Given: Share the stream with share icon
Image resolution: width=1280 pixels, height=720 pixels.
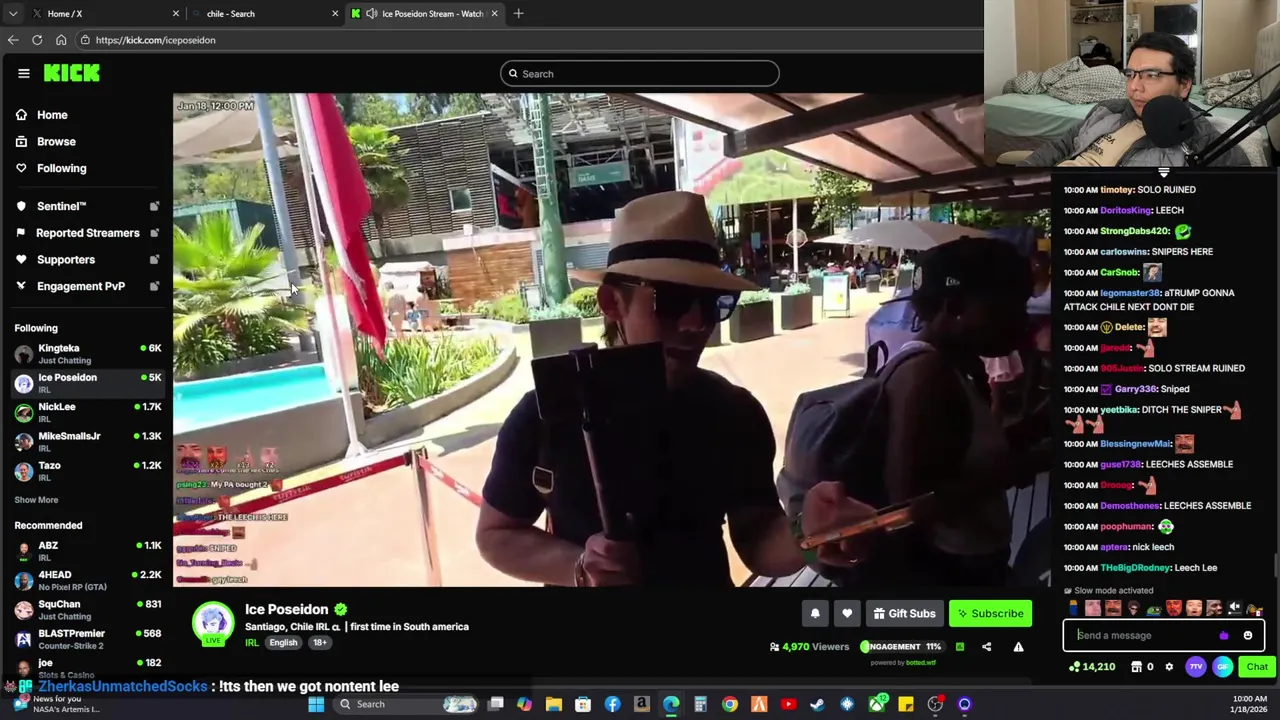Looking at the screenshot, I should pyautogui.click(x=986, y=647).
